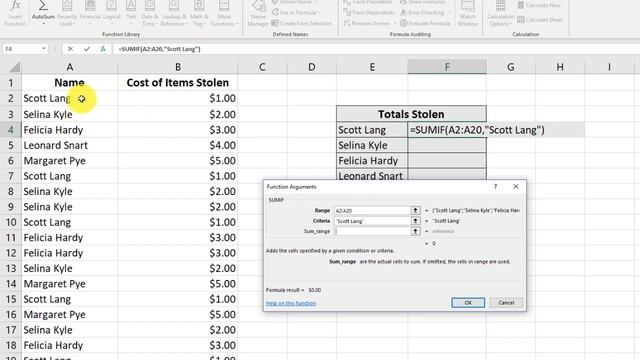Select cell A3 'Selina Kyle'

point(70,114)
